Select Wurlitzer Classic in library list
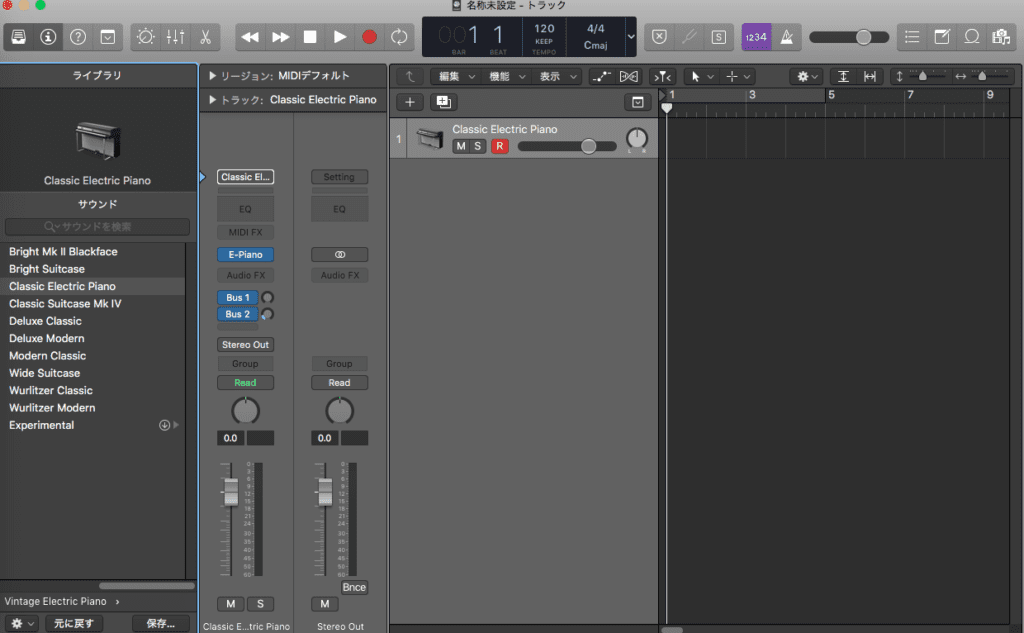The width and height of the screenshot is (1024, 633). [92, 391]
